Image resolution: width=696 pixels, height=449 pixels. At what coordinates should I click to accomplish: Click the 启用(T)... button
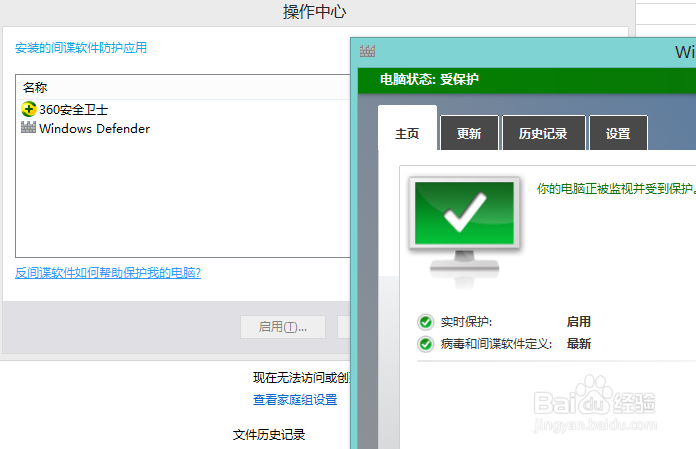[x=283, y=327]
